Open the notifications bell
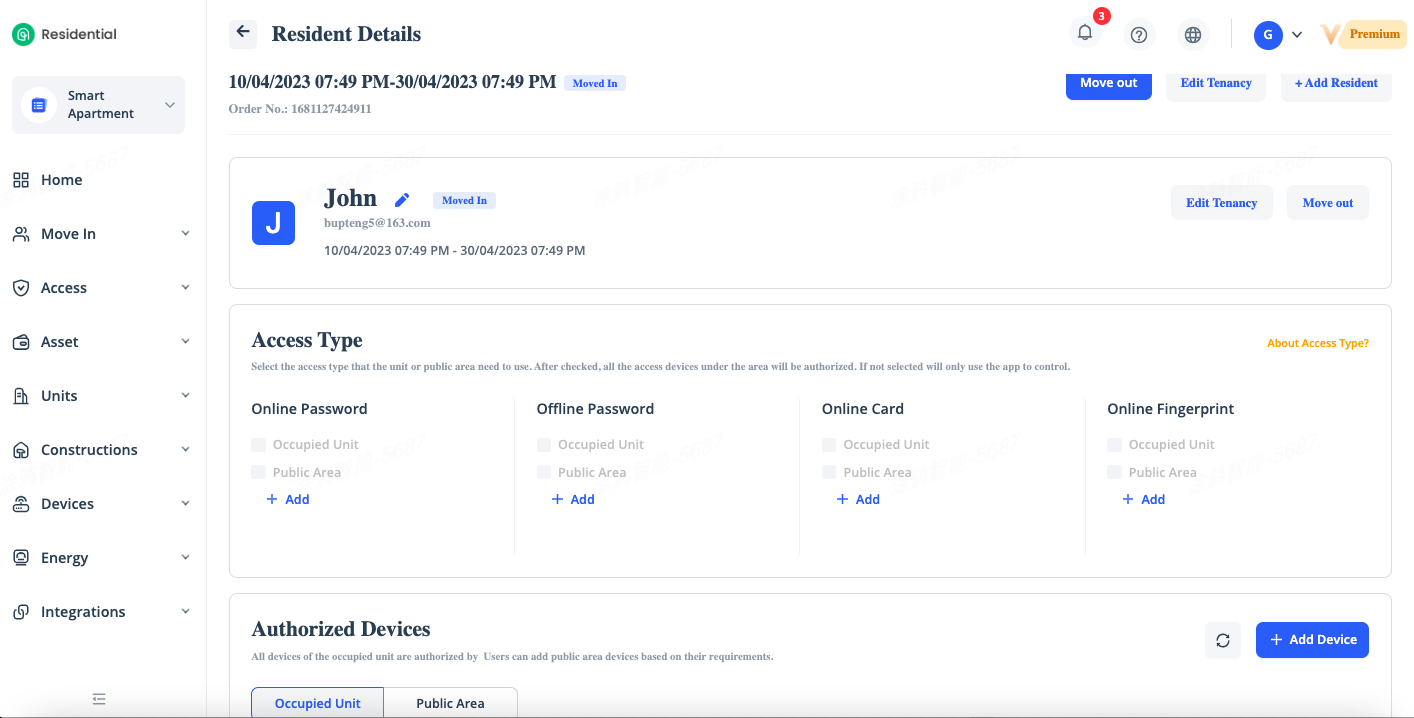 (1085, 34)
